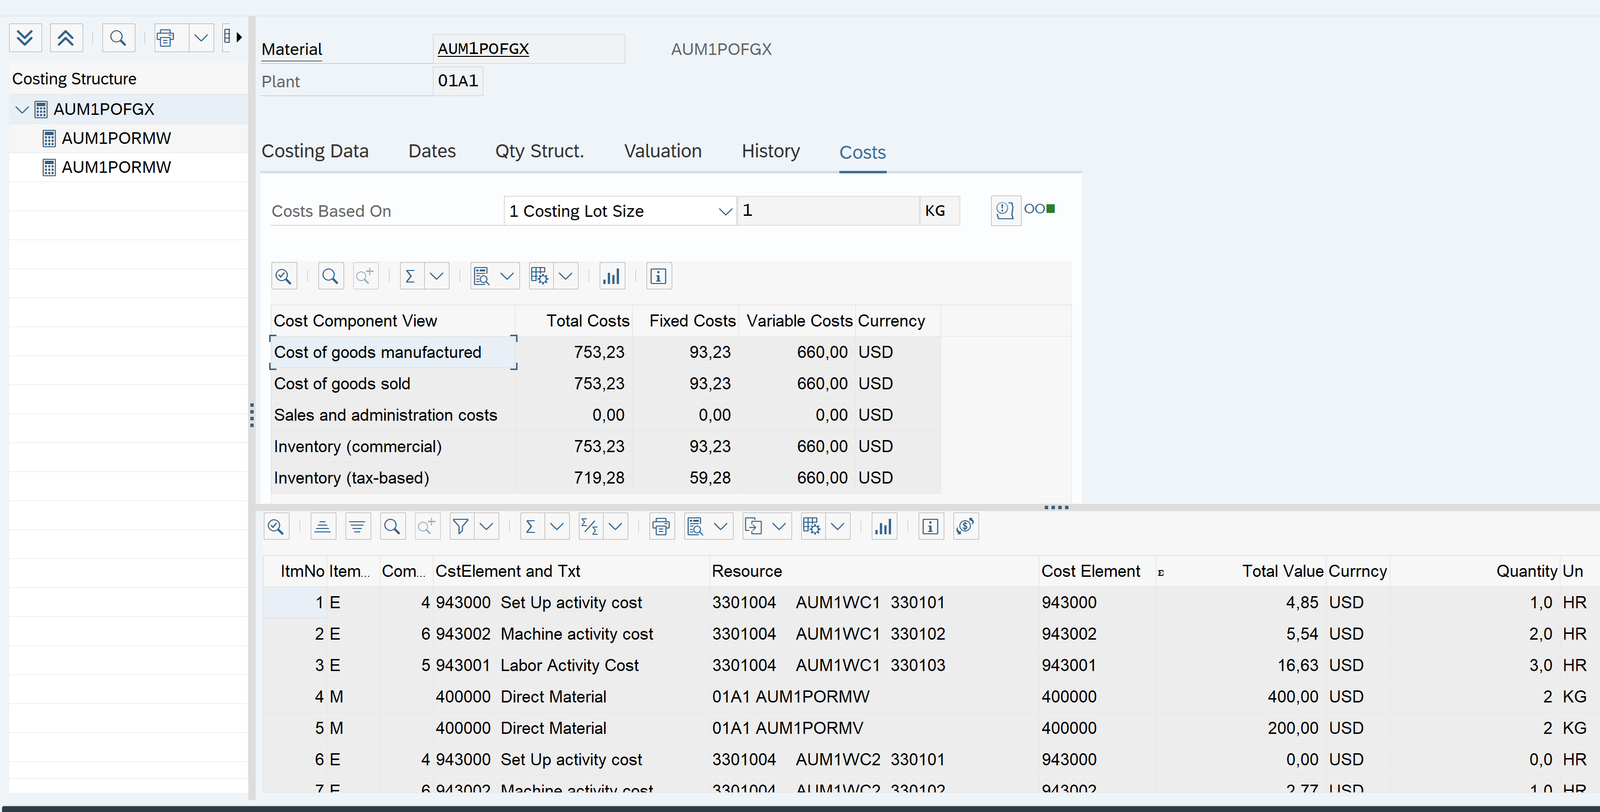Sort itemization list in descending order

point(357,527)
